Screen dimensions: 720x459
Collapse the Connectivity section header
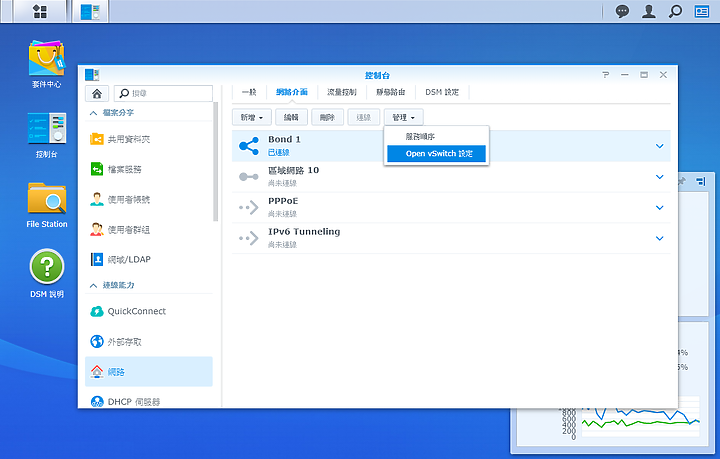coord(149,285)
